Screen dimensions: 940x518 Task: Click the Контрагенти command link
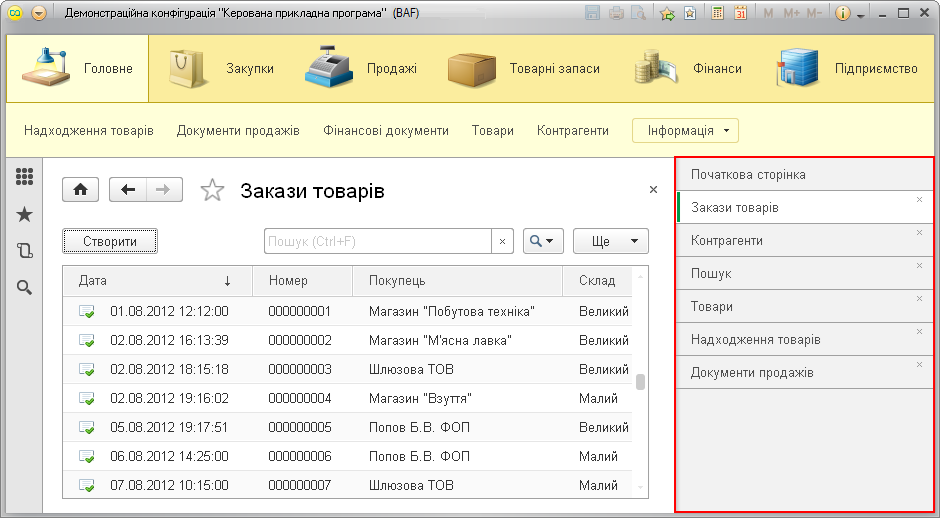(573, 131)
